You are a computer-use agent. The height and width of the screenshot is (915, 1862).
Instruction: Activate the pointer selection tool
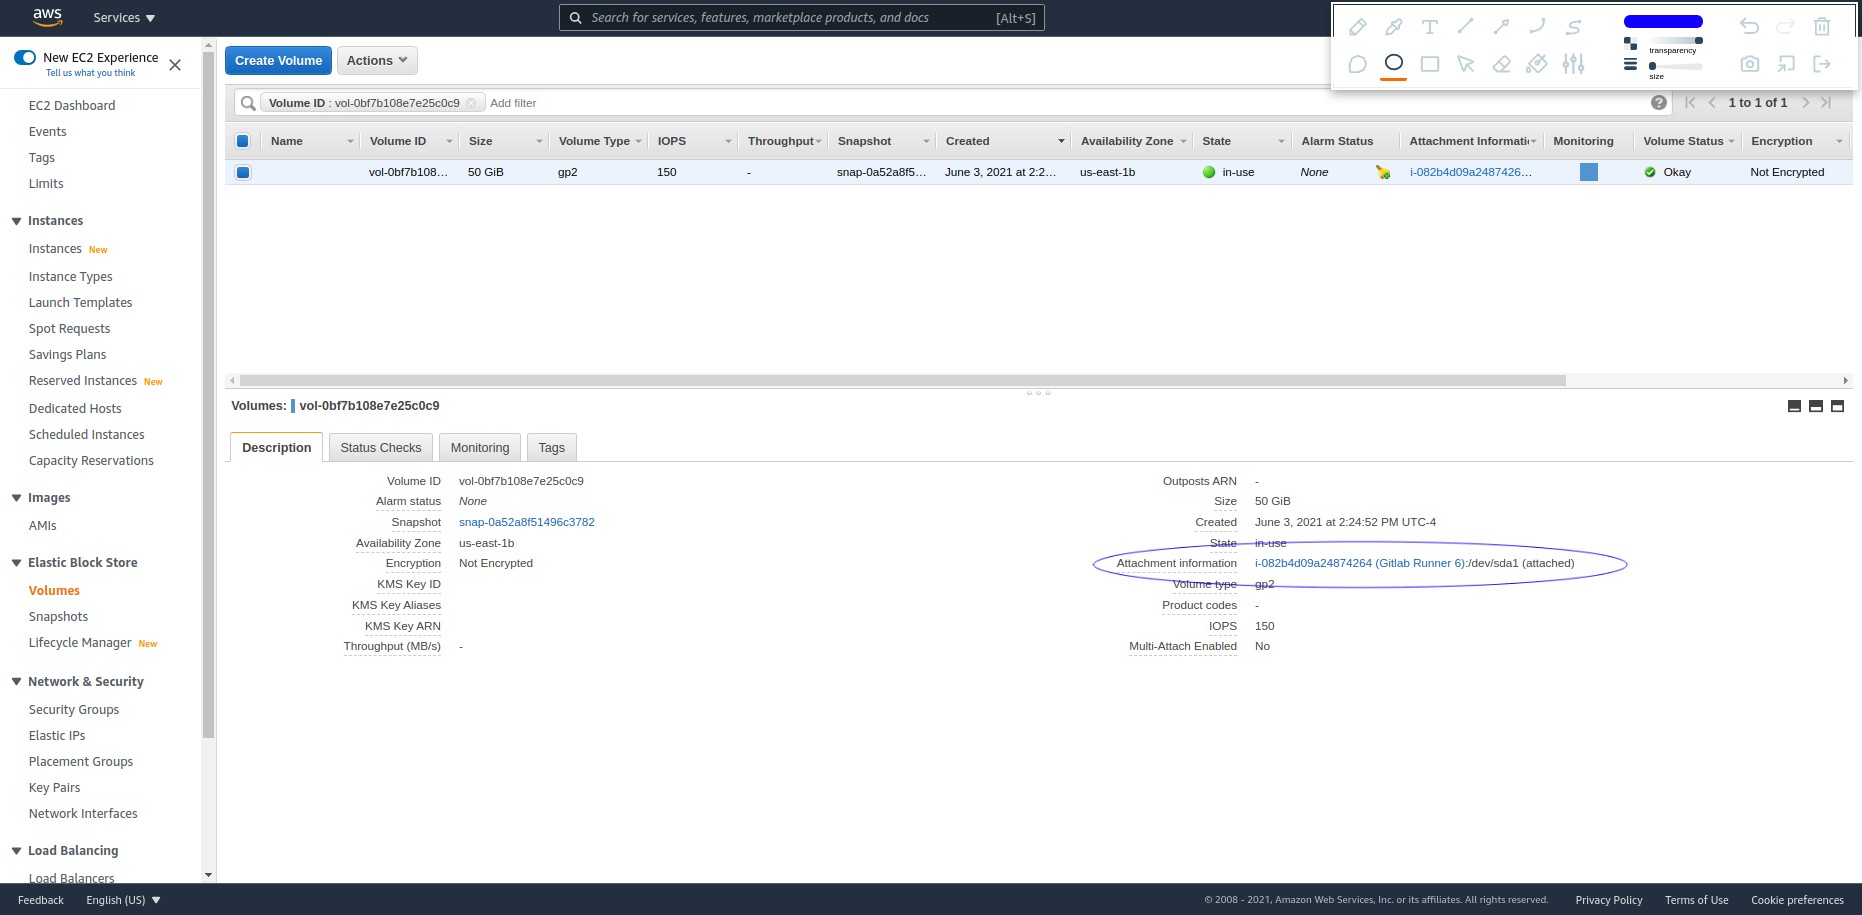(1465, 64)
